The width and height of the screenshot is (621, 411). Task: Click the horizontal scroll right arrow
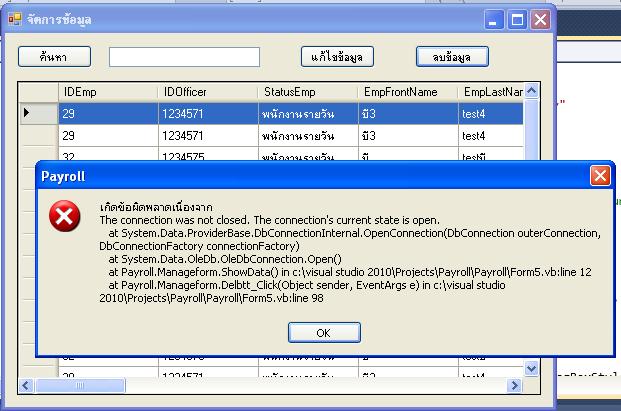pos(514,385)
